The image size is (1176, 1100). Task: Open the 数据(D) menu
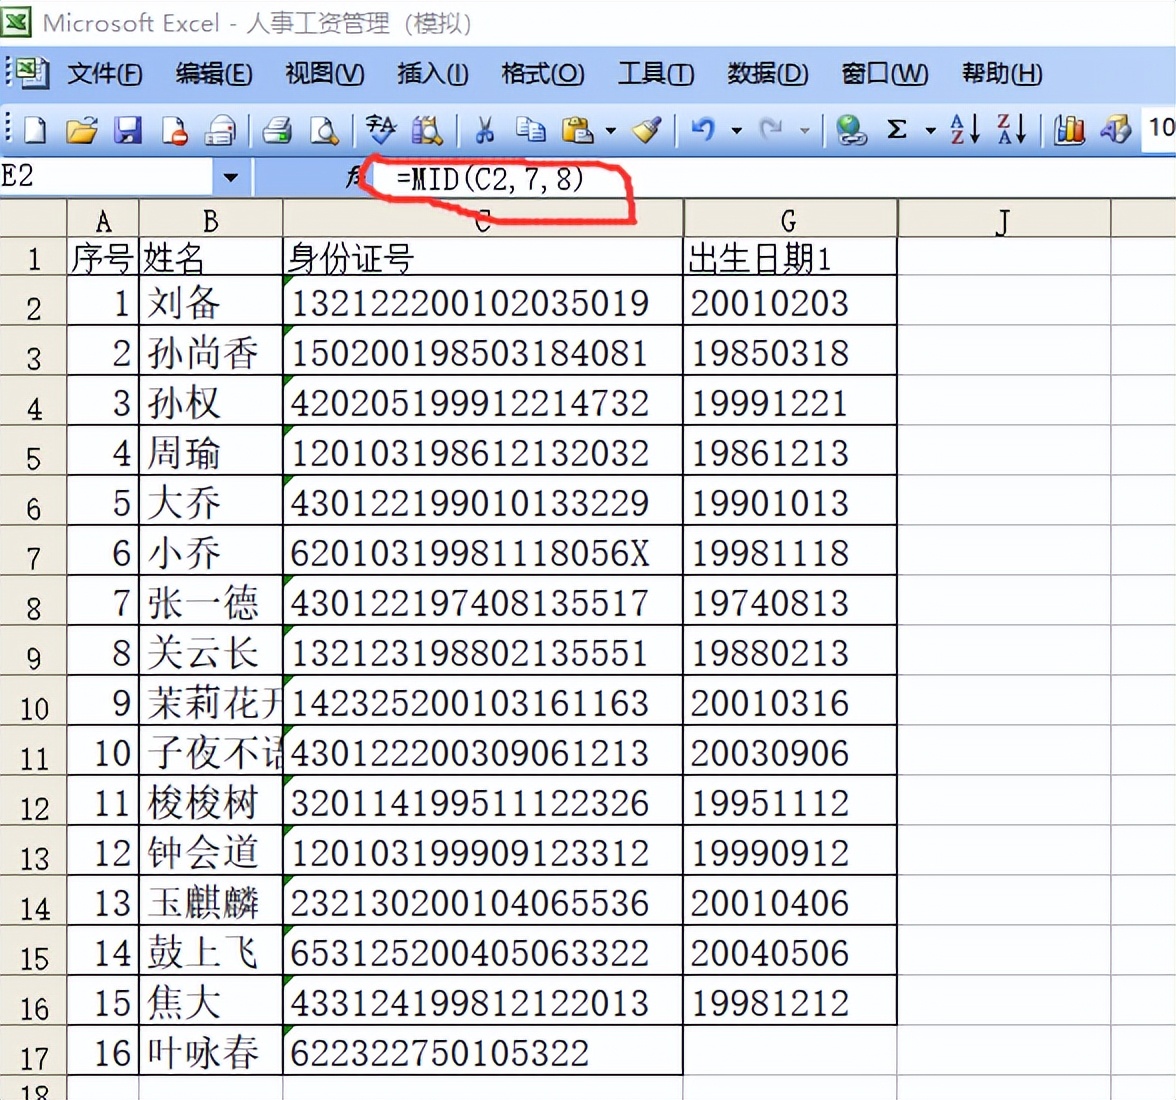coord(767,74)
